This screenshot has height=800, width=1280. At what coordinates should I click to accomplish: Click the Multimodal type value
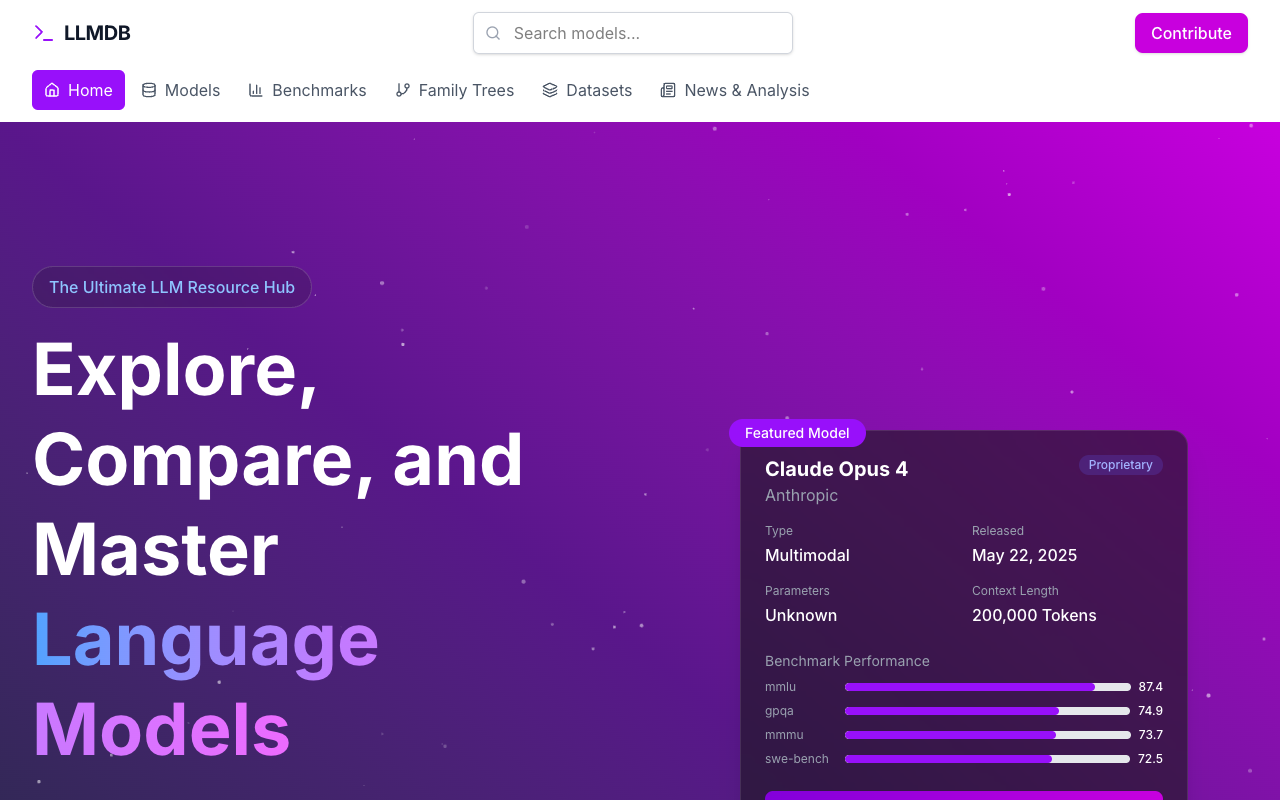point(807,555)
